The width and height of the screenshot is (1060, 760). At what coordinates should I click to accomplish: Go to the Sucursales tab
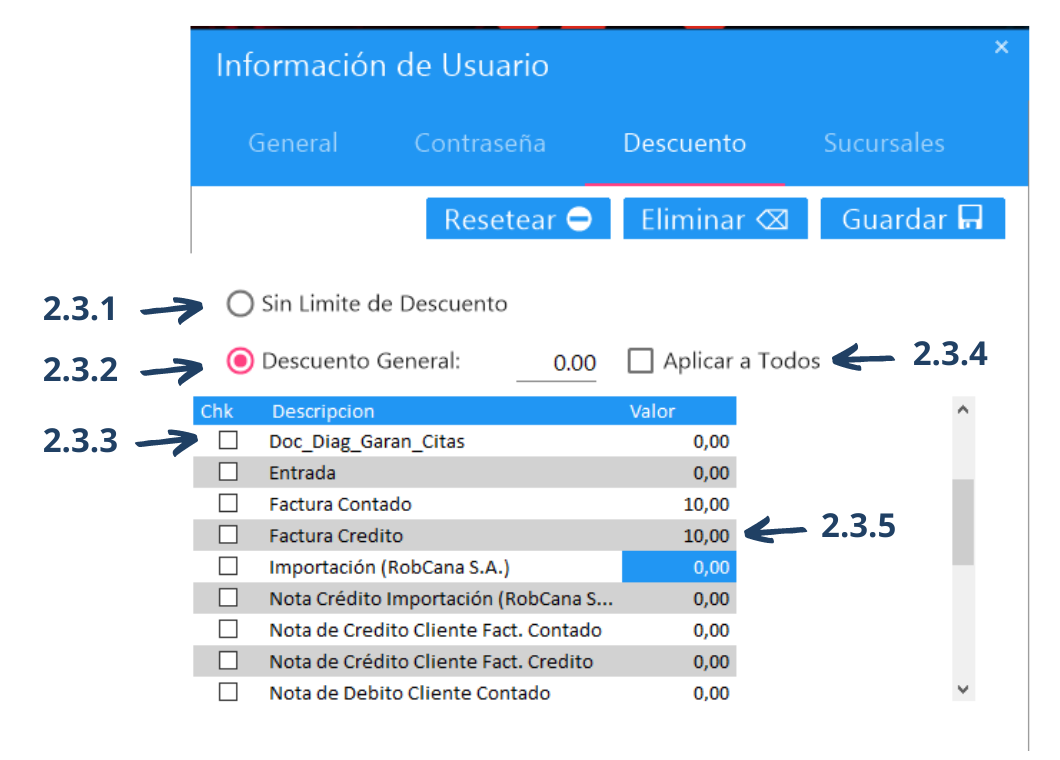(x=883, y=143)
